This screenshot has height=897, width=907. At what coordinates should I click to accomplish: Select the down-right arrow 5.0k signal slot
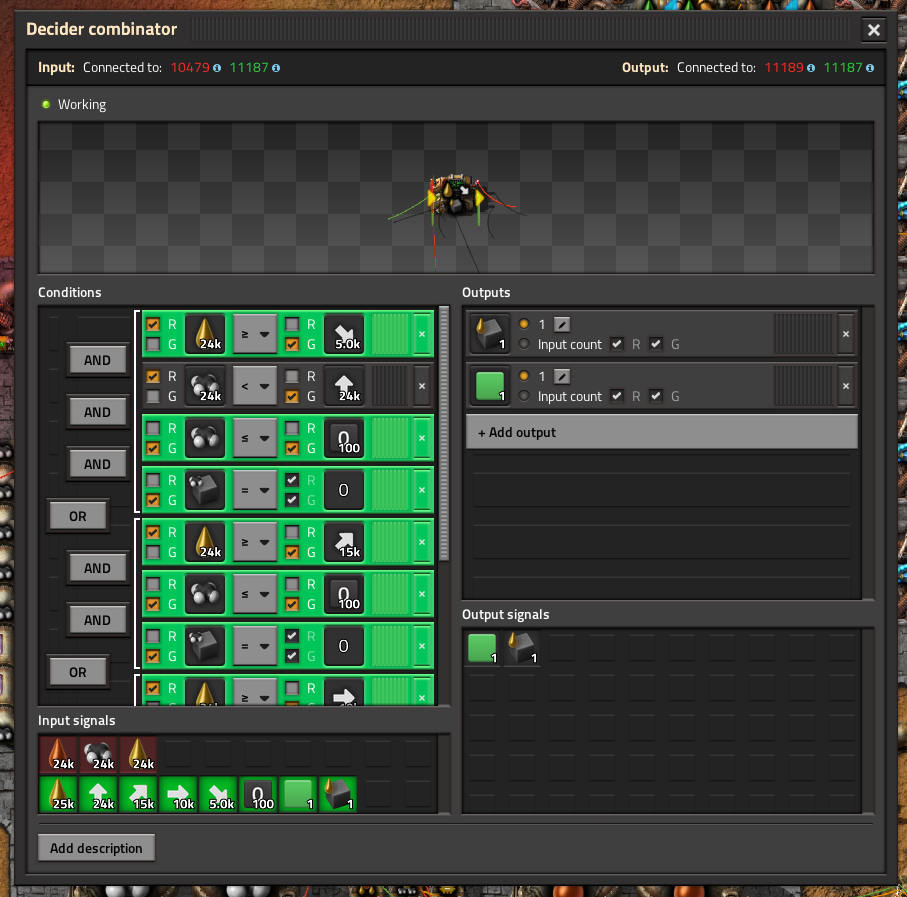[x=343, y=334]
